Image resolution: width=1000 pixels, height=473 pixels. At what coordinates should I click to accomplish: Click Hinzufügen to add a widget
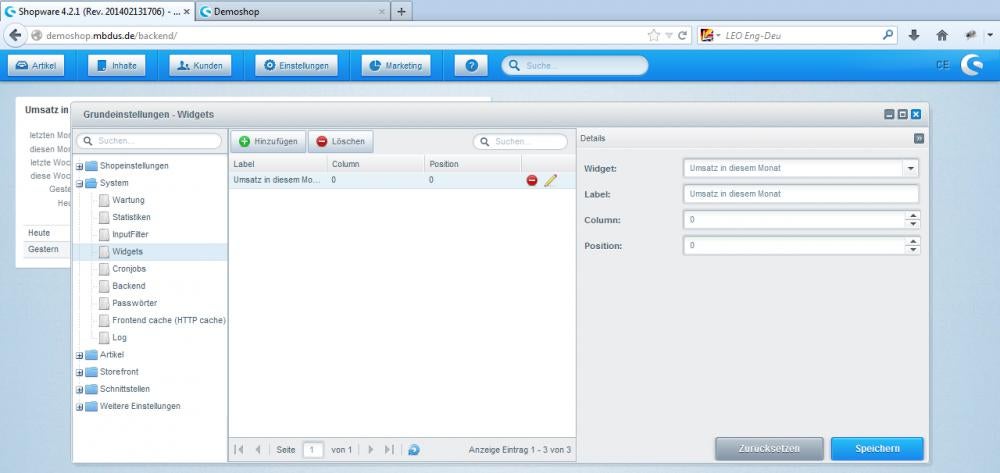(268, 142)
